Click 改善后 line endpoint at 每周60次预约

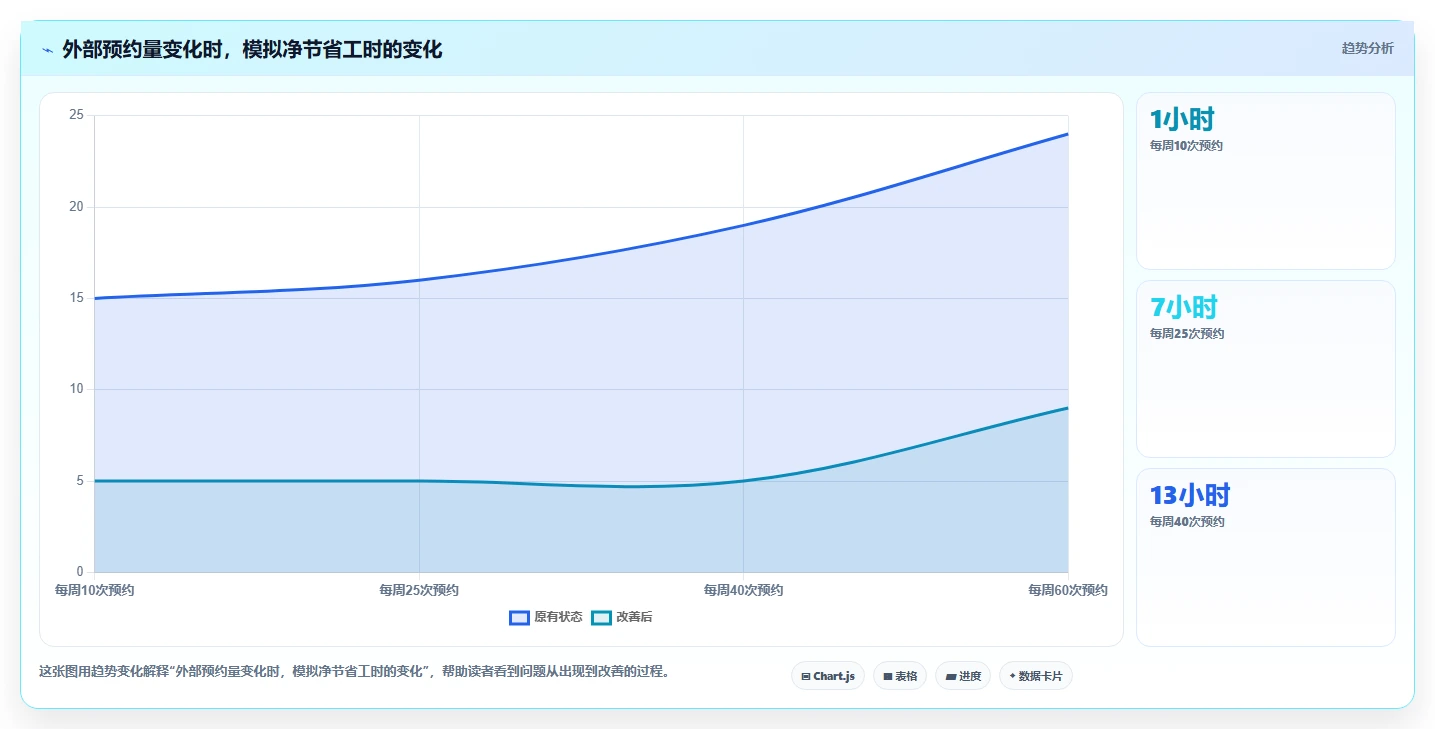[1068, 408]
